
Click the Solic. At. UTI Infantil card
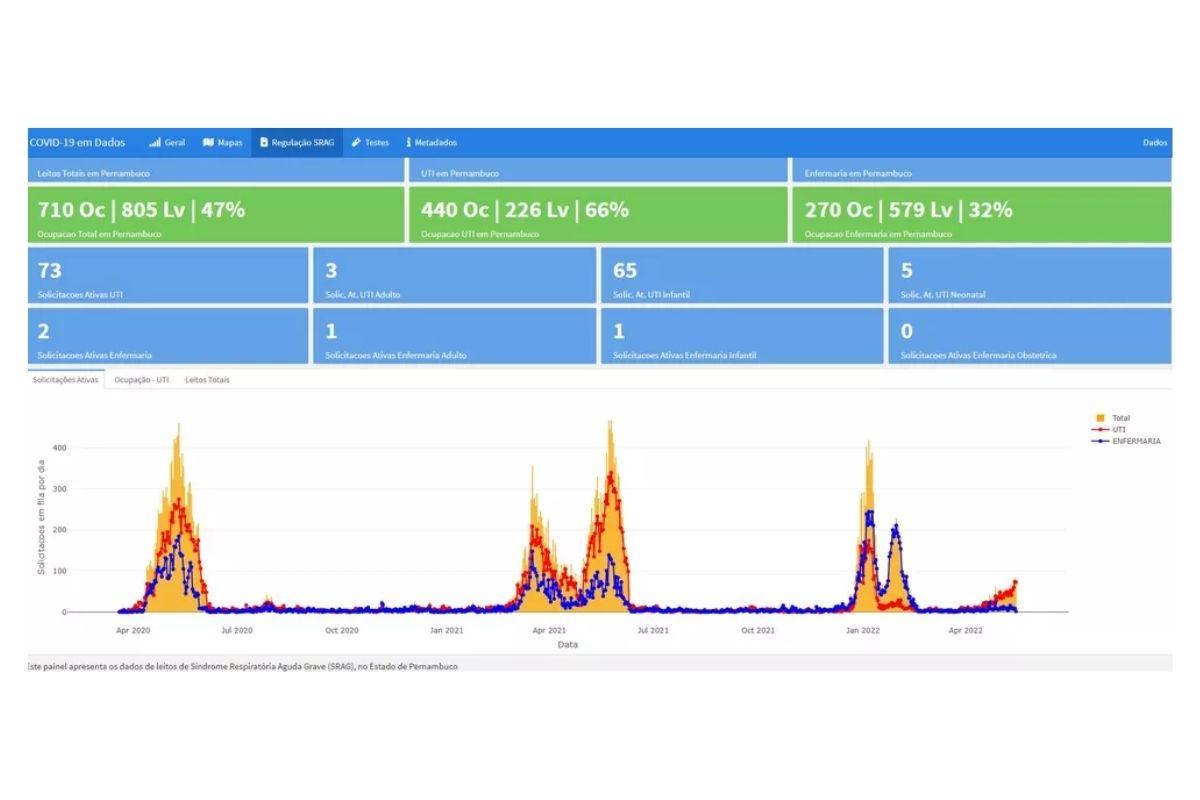[741, 276]
